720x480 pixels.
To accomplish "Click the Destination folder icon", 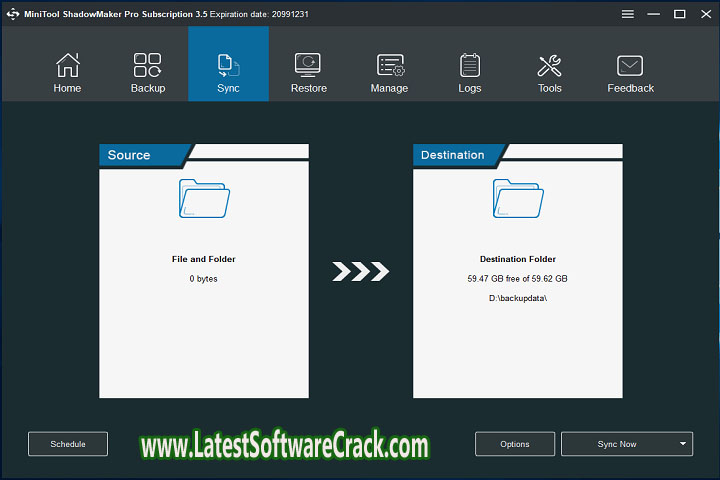I will click(x=518, y=198).
